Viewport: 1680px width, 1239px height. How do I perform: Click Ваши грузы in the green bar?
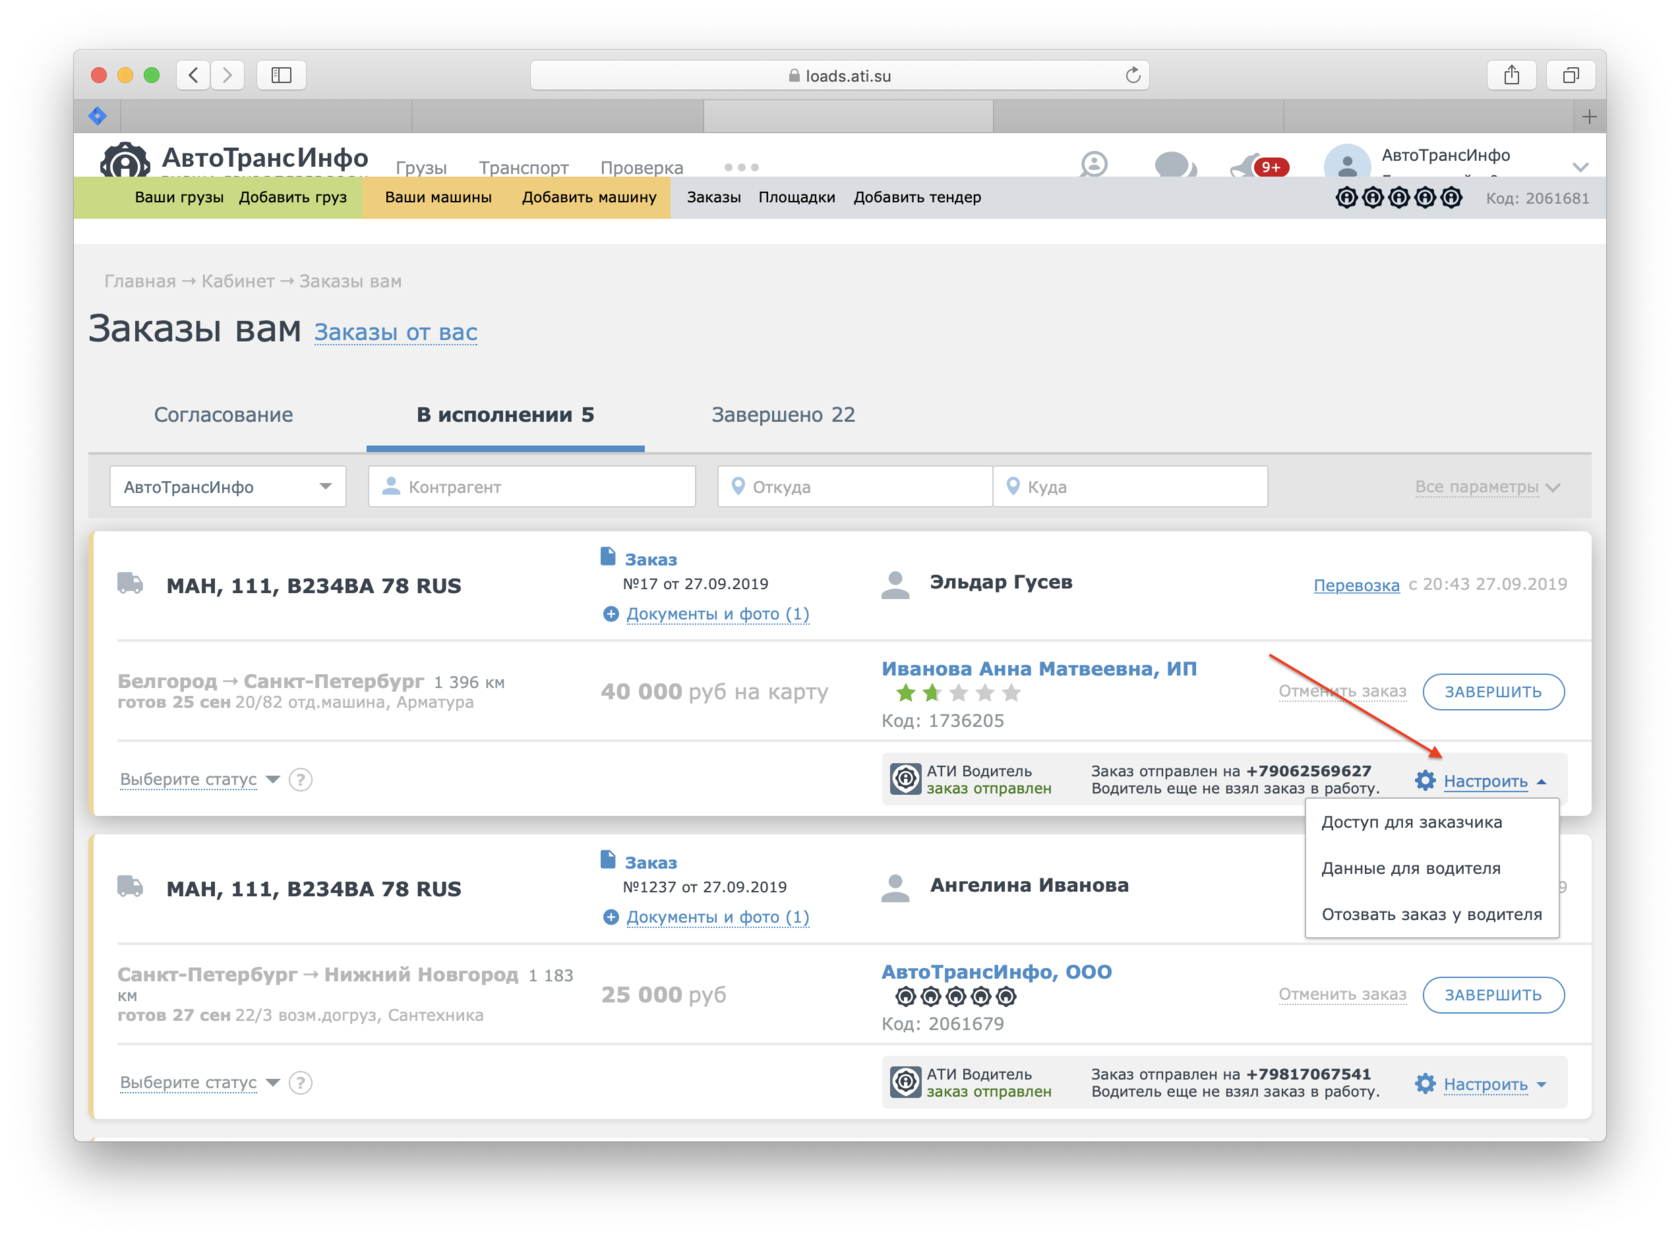(x=179, y=198)
